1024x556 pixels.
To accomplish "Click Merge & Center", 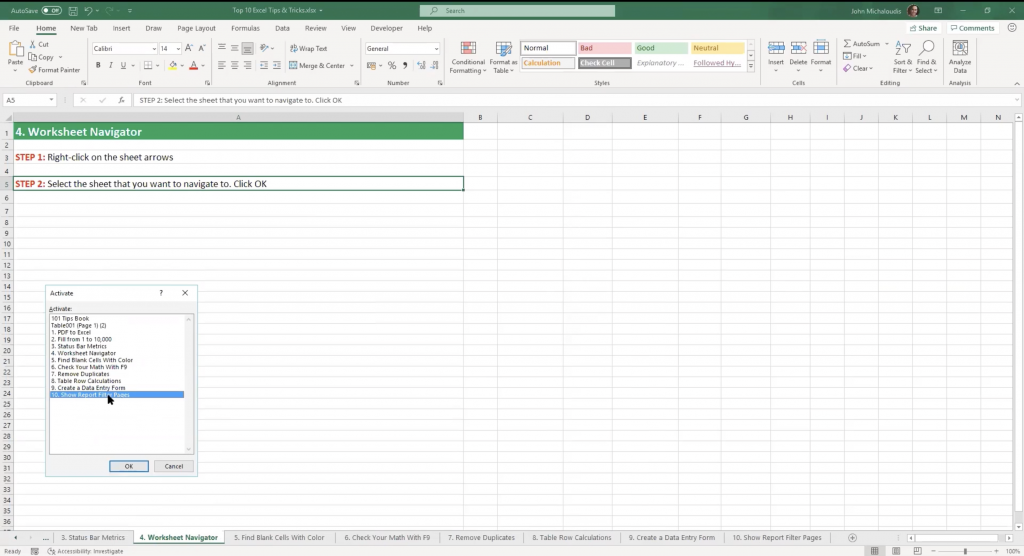I will (317, 65).
